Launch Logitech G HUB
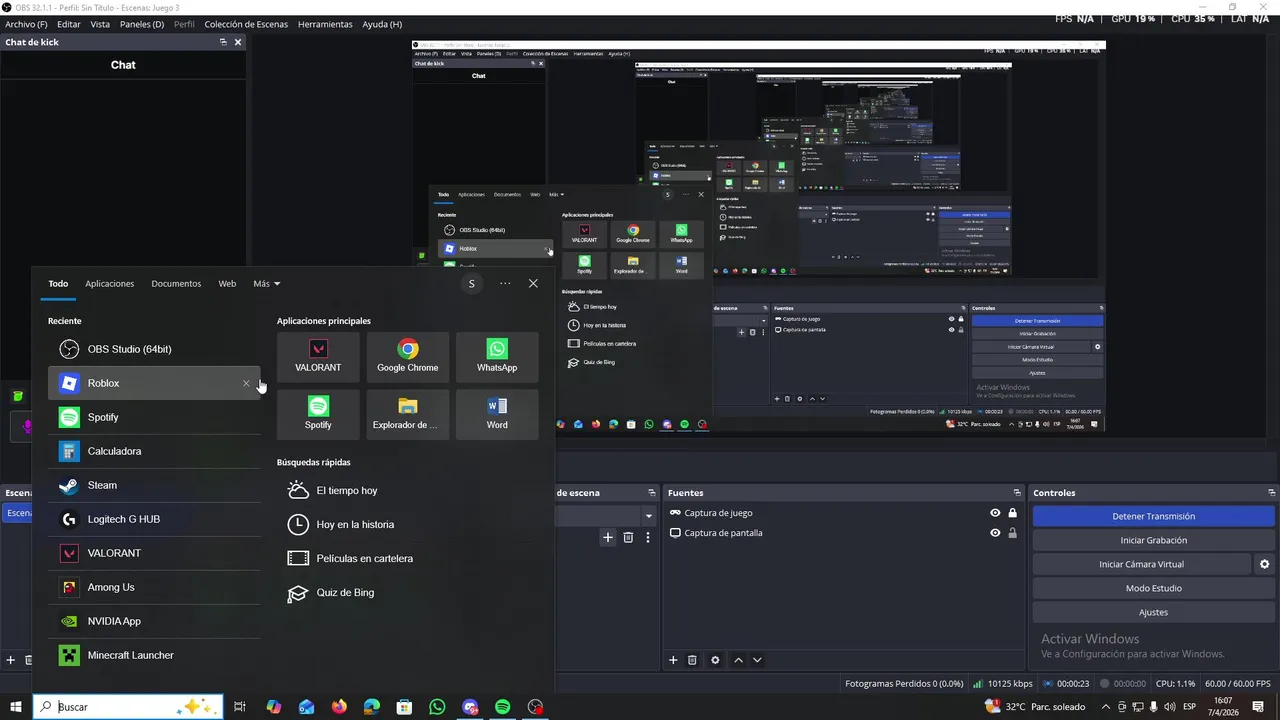The height and width of the screenshot is (720, 1280). 154,519
